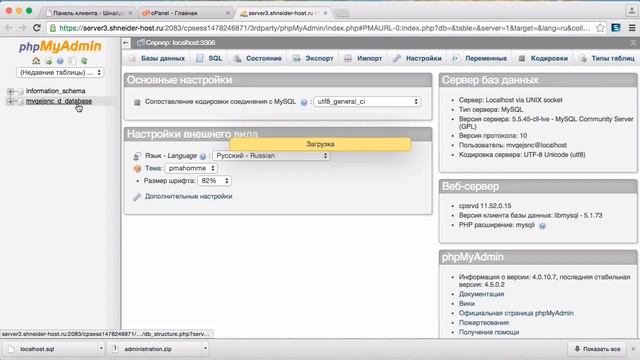Image resolution: width=640 pixels, height=360 pixels.
Task: Open Экспорт tab
Action: (x=313, y=58)
